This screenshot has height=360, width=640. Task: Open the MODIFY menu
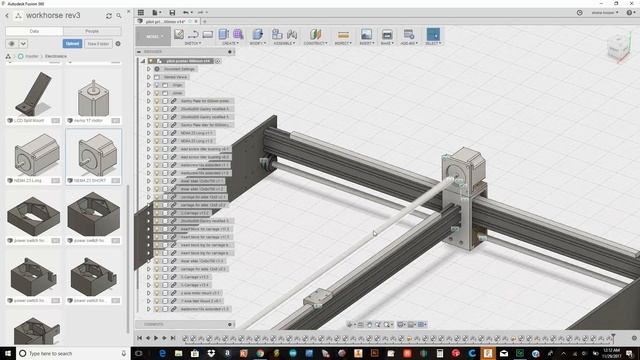258,43
